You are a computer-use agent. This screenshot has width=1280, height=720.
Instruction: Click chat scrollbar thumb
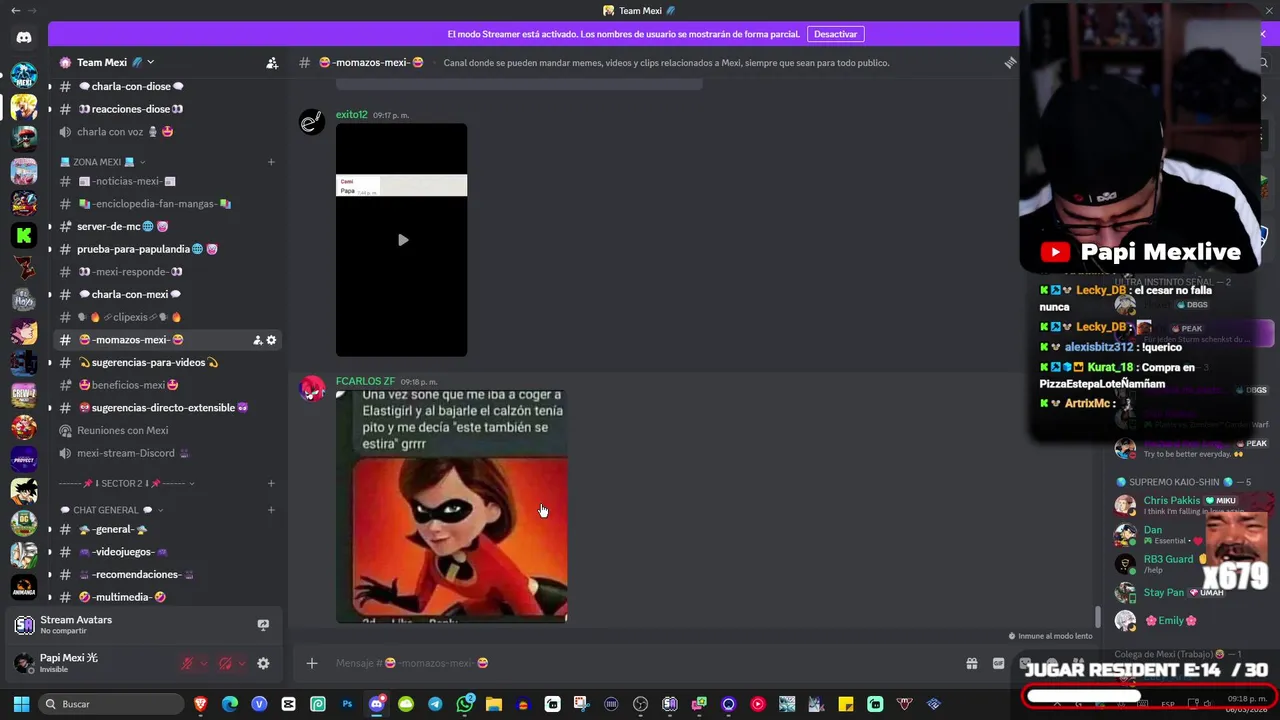[x=1098, y=618]
